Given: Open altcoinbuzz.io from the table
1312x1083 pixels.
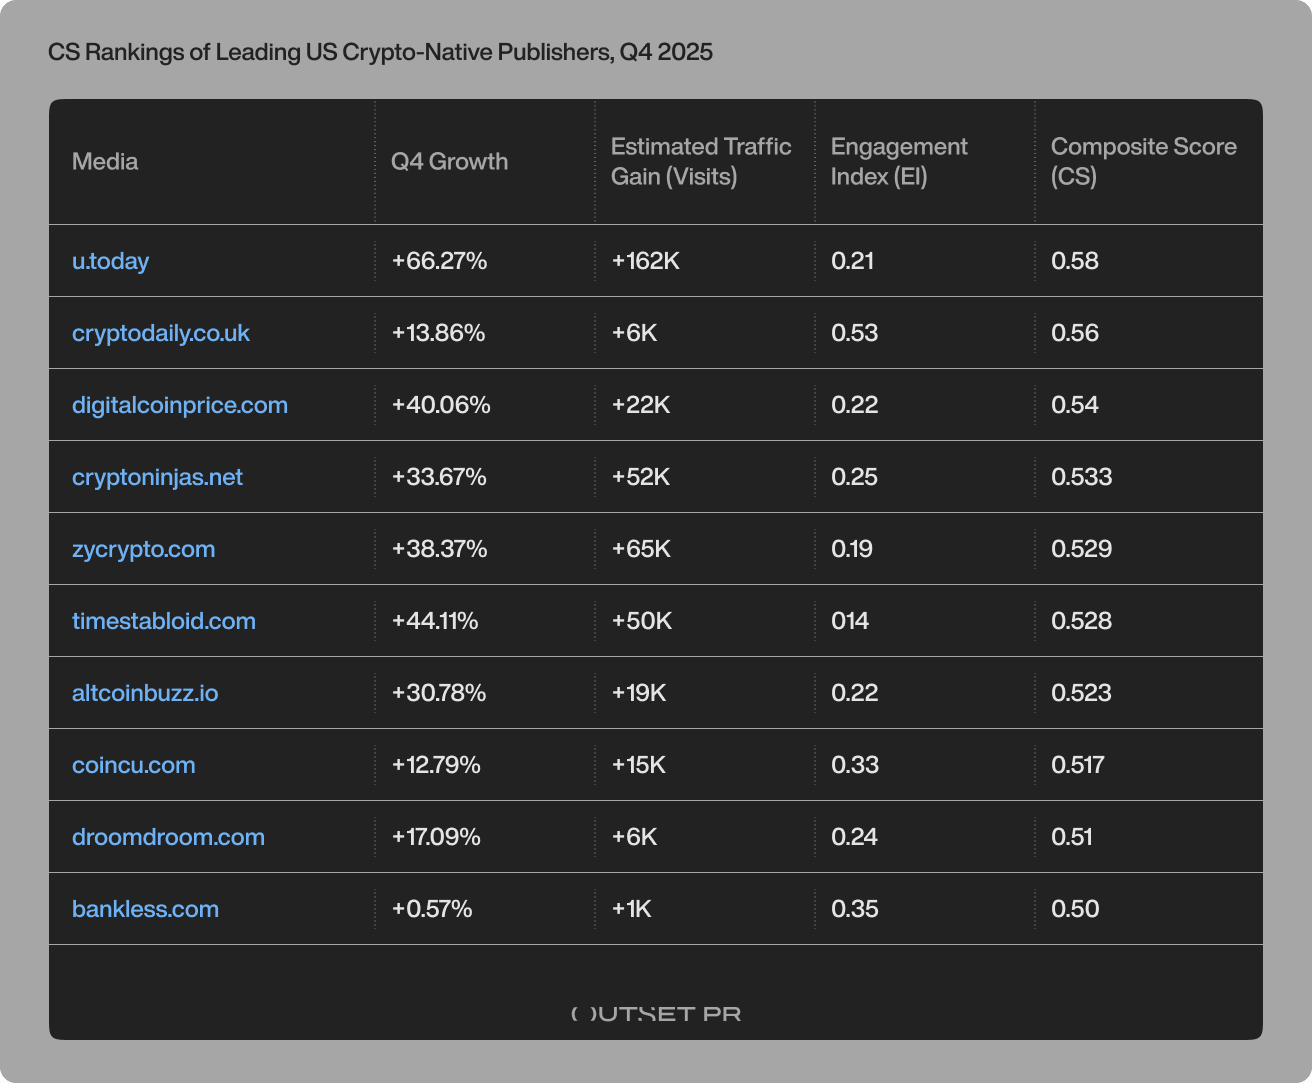Looking at the screenshot, I should click(x=145, y=693).
